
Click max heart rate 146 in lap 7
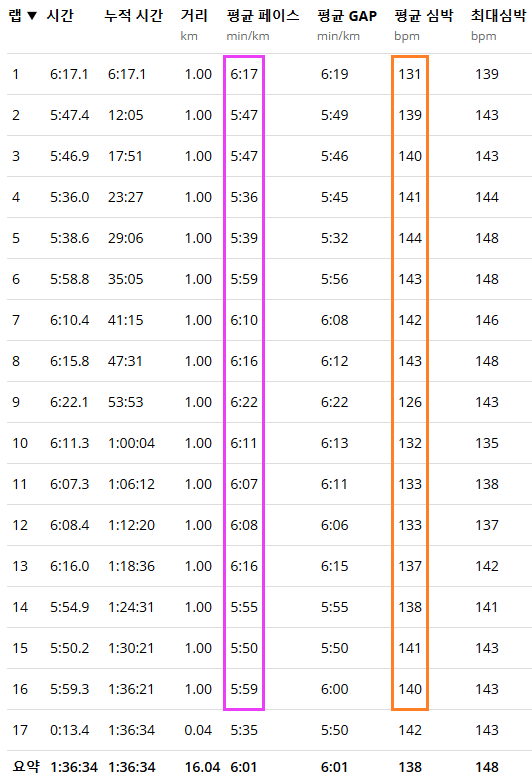tap(487, 320)
